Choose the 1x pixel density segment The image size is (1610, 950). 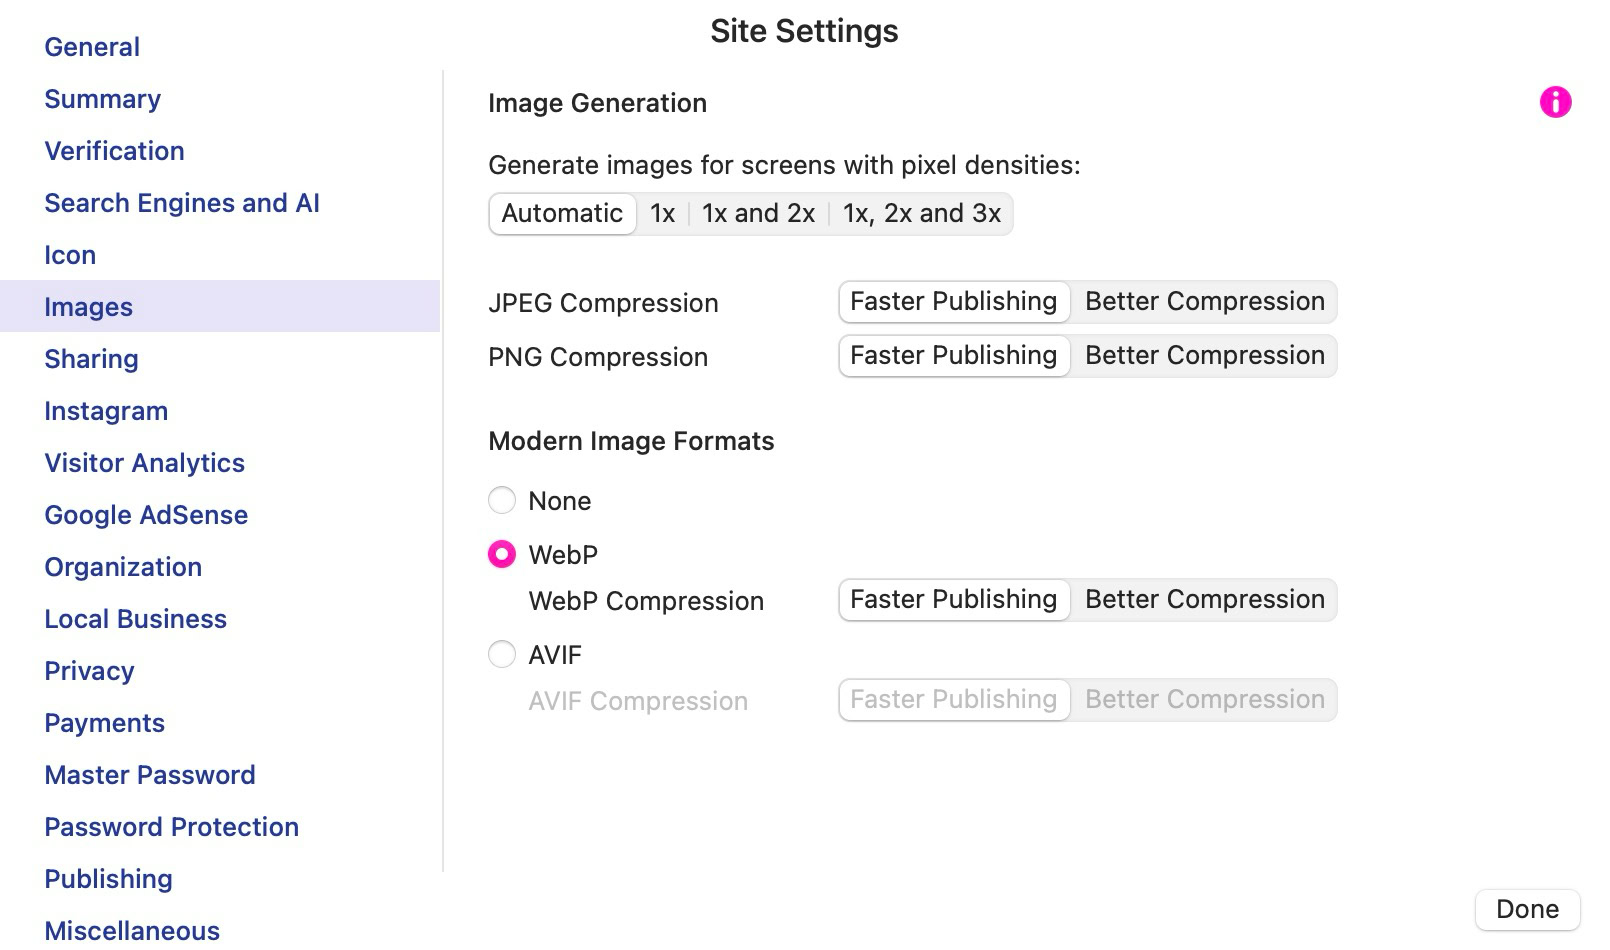pos(662,214)
